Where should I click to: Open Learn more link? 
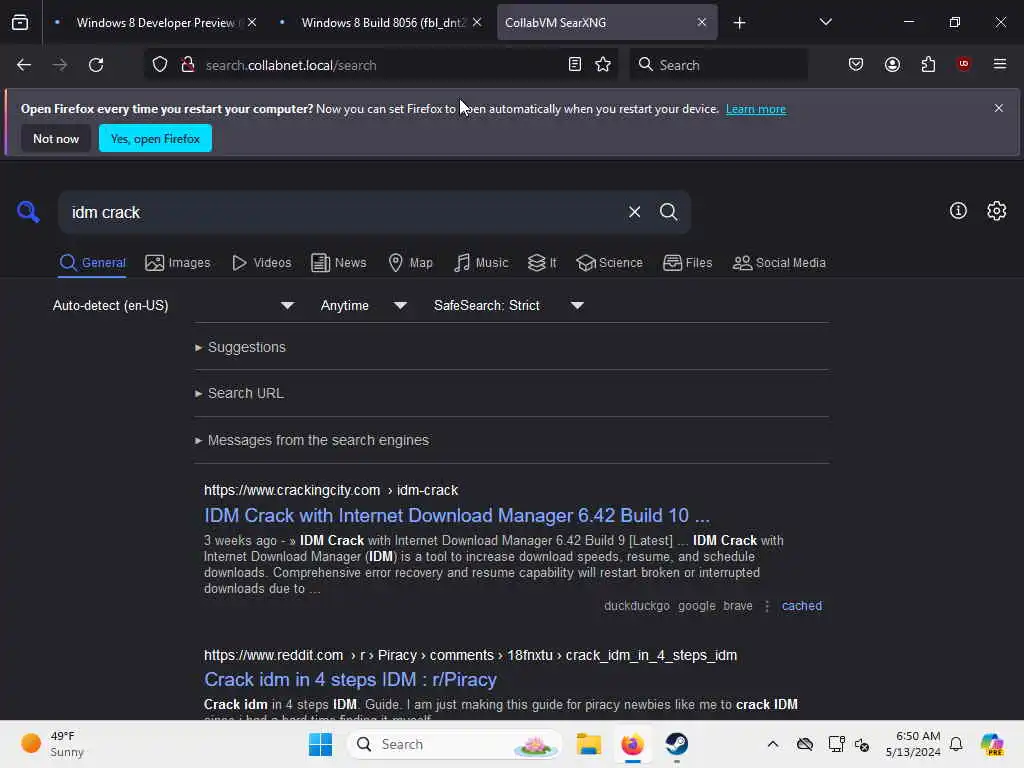tap(756, 109)
